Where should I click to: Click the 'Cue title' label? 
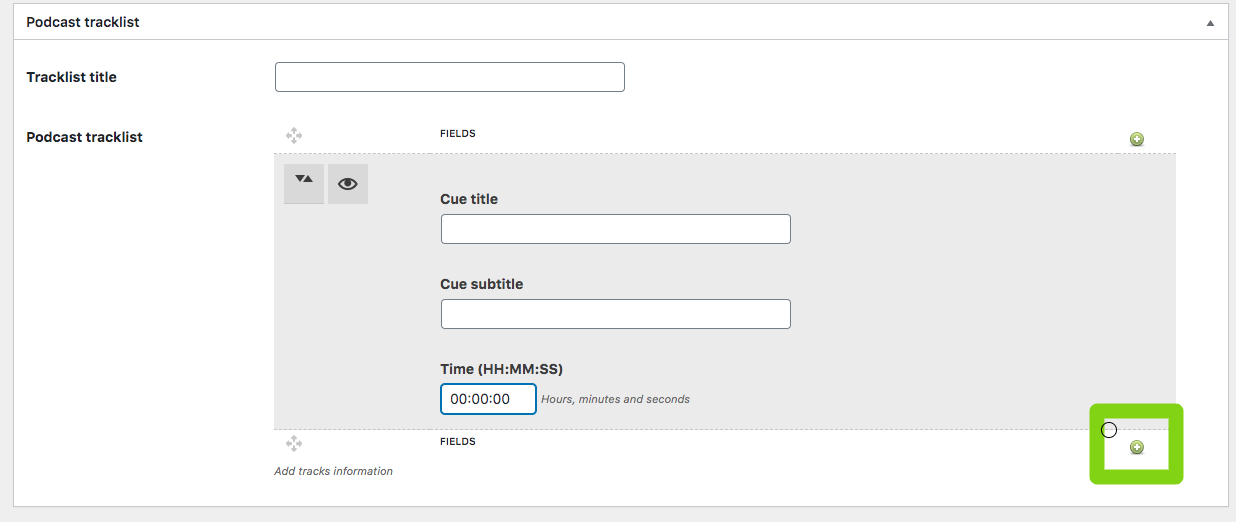pos(469,199)
